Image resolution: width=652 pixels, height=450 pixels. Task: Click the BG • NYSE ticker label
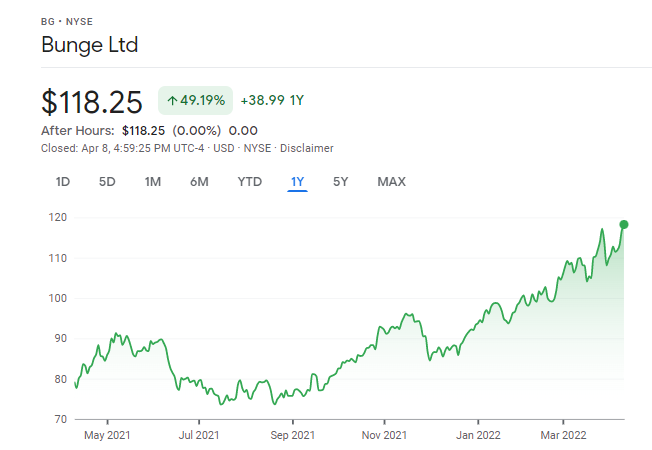pos(67,22)
